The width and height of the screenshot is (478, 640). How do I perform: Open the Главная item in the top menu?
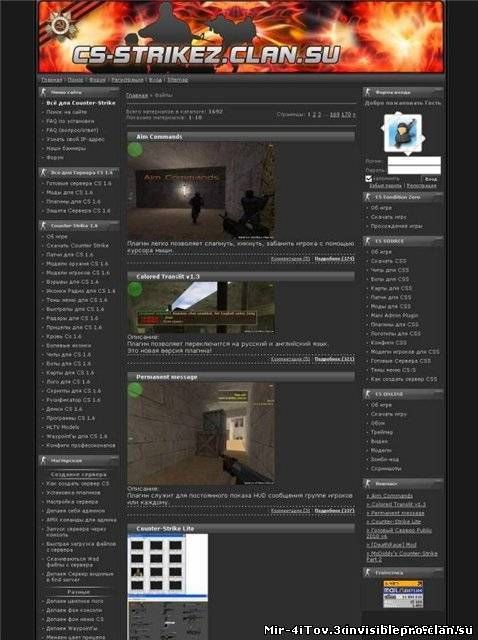pyautogui.click(x=52, y=80)
